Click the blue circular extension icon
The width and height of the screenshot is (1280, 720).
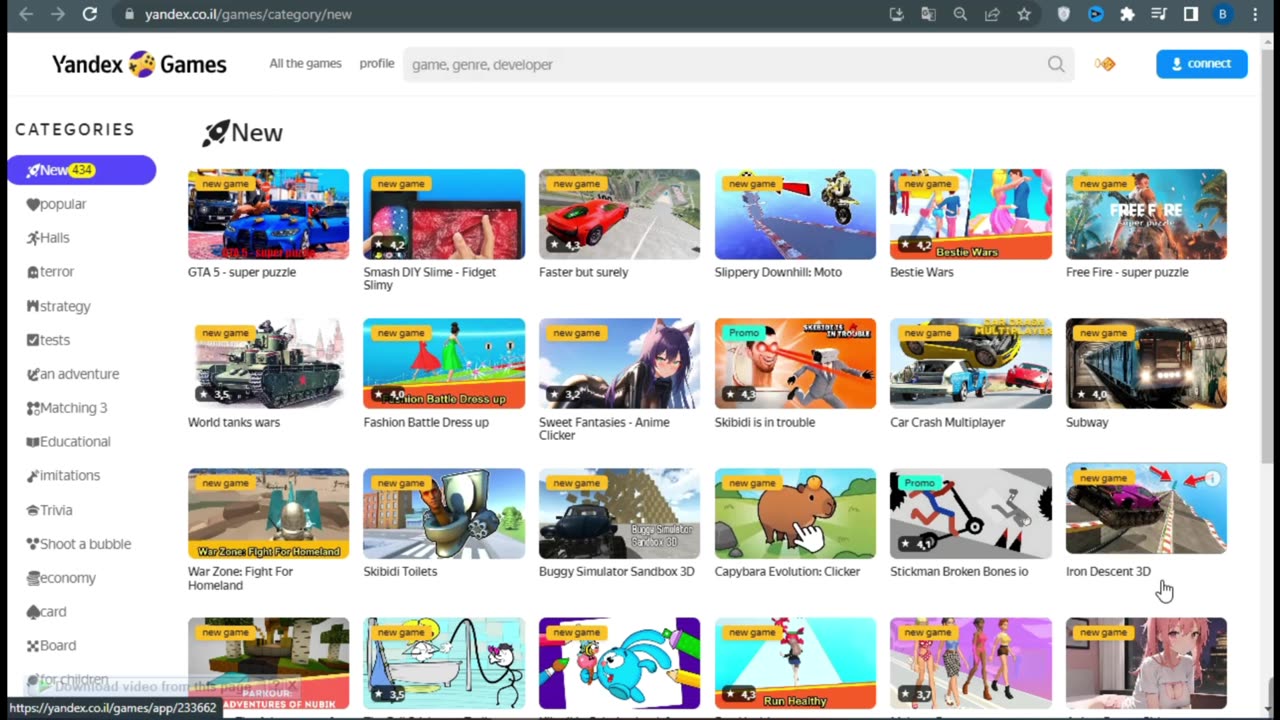pyautogui.click(x=1096, y=14)
